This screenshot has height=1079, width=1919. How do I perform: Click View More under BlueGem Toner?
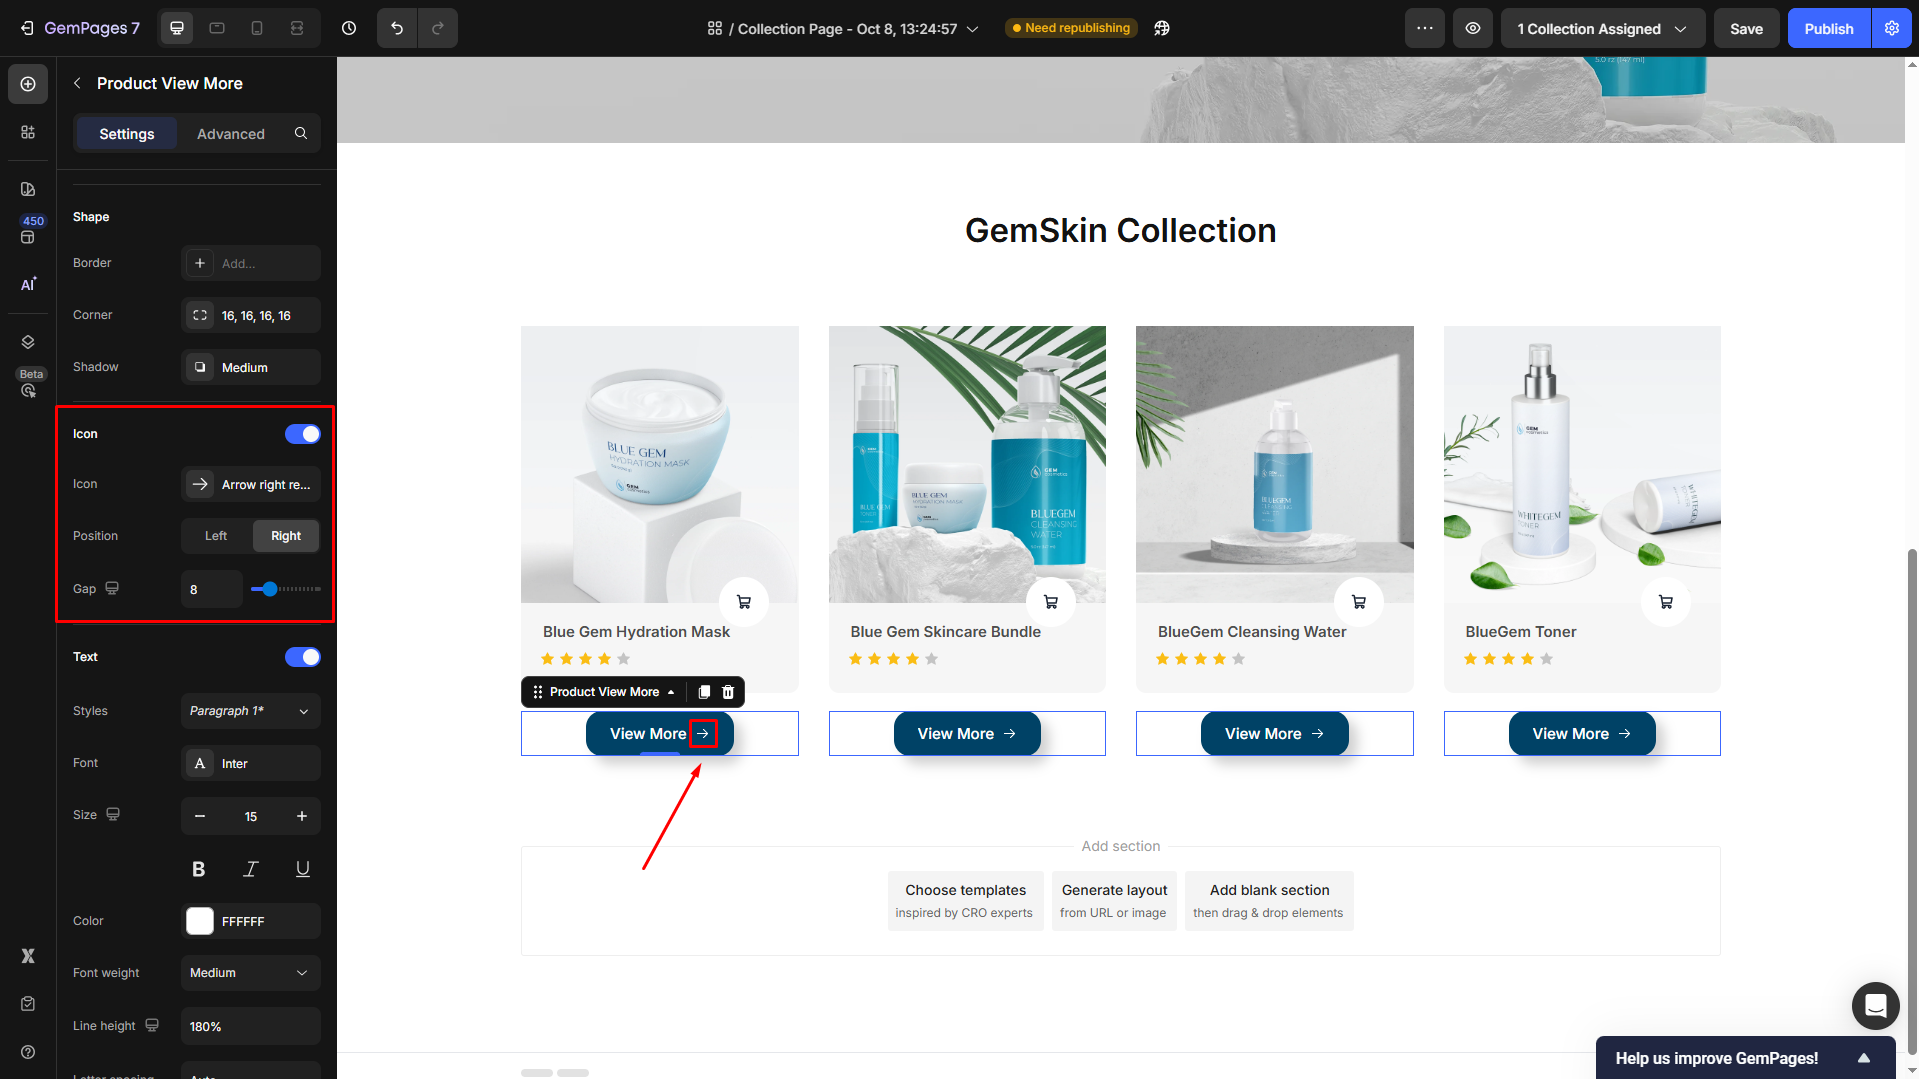1582,734
